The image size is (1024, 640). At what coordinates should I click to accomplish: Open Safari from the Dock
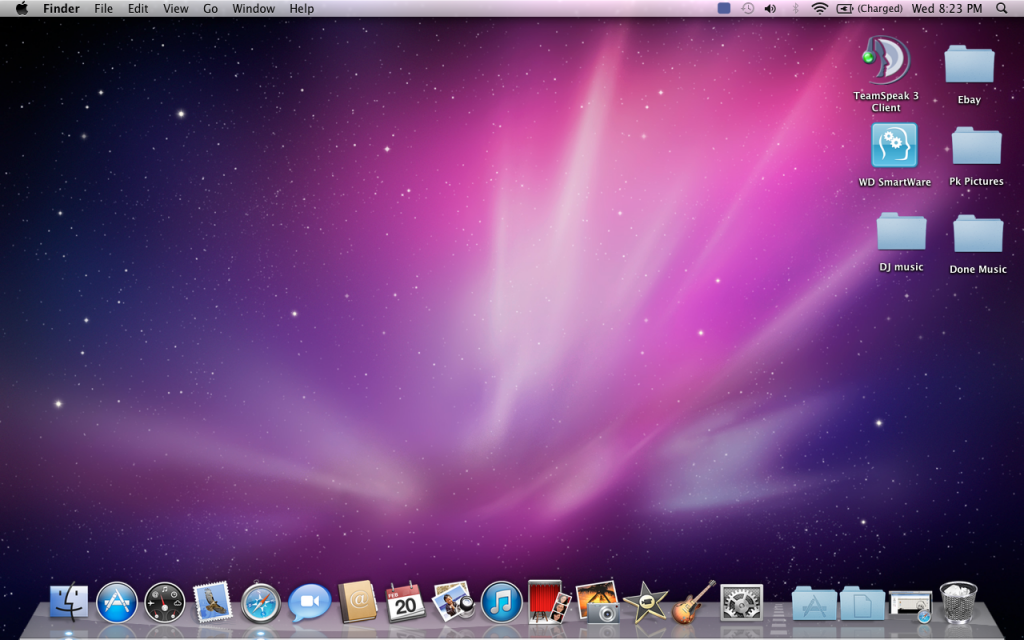pos(260,602)
